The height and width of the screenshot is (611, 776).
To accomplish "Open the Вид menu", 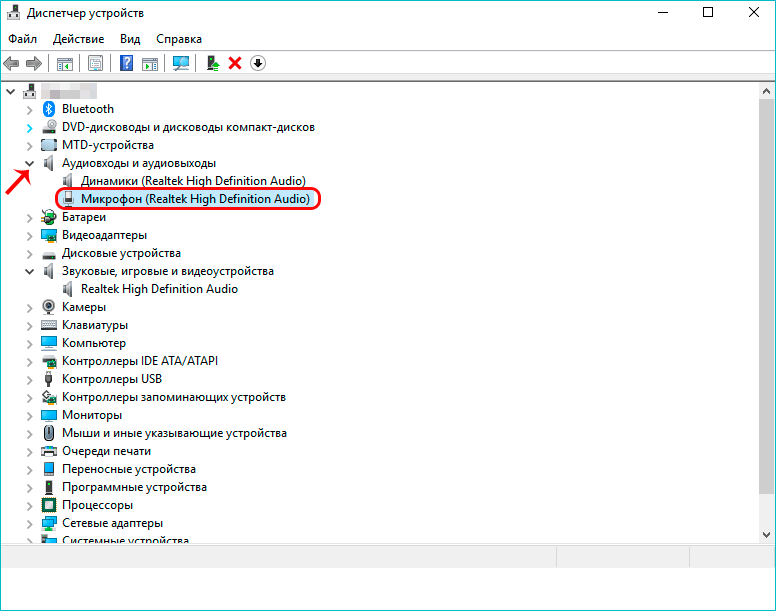I will click(130, 39).
